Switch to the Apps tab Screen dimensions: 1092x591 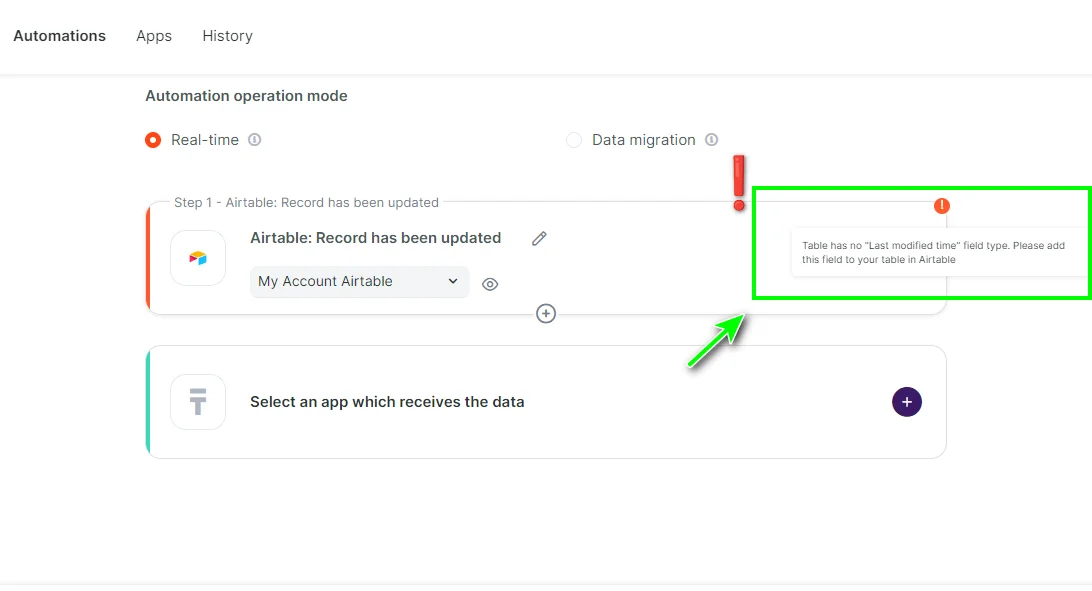coord(154,36)
